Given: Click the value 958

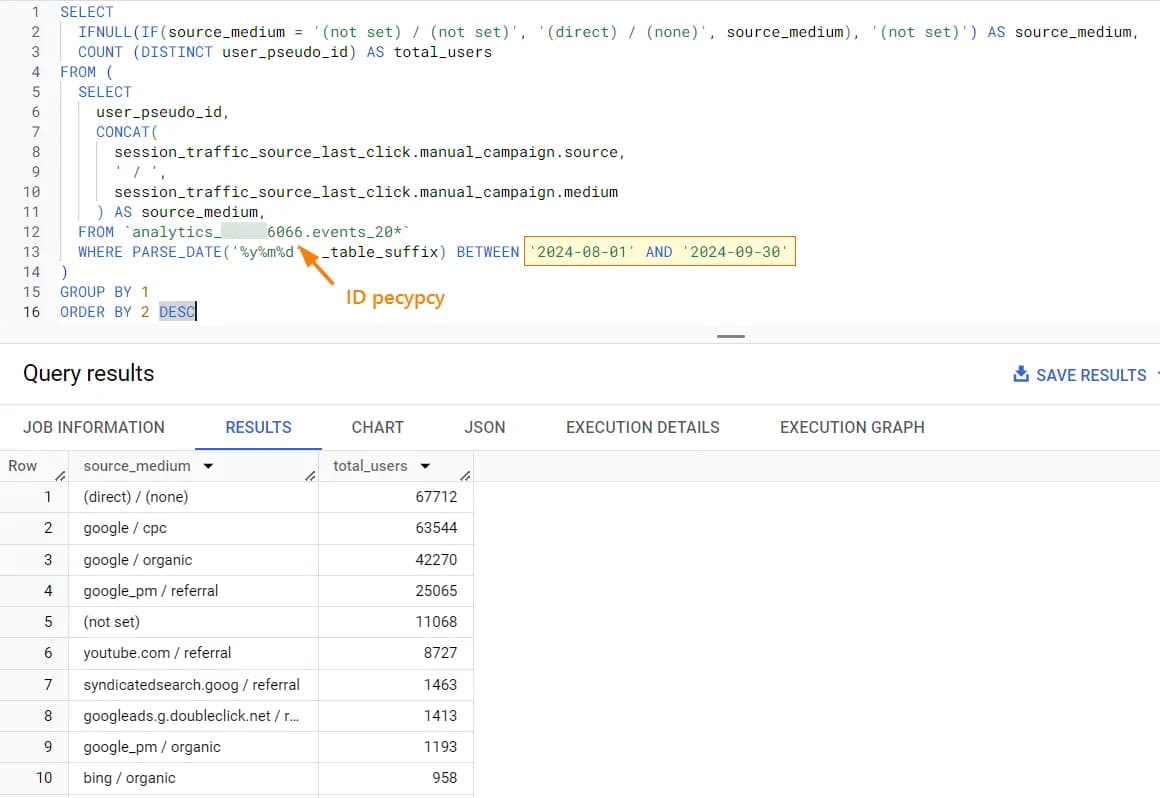Looking at the screenshot, I should click(445, 778).
